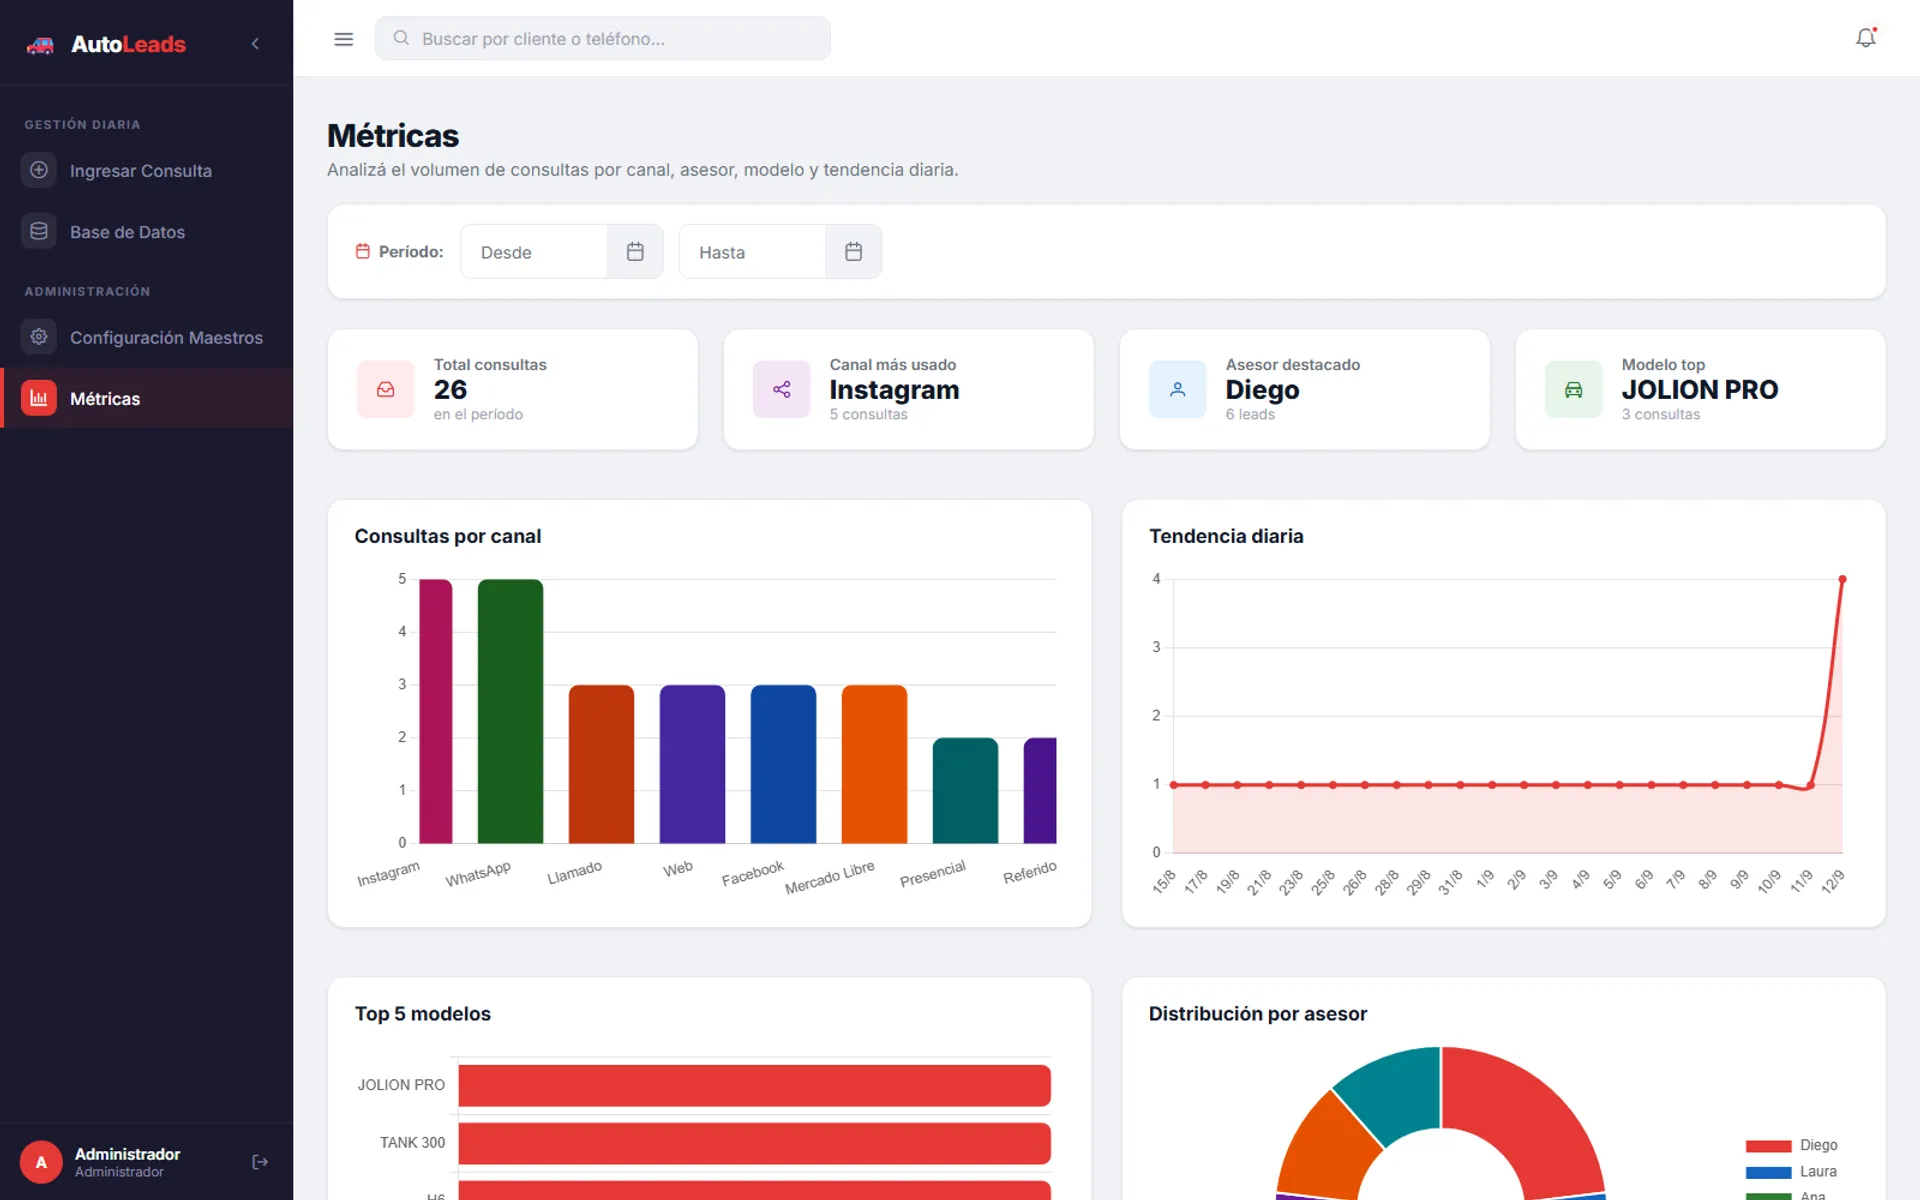This screenshot has width=1920, height=1200.
Task: Click the AutoLeads car logo
Action: [40, 45]
